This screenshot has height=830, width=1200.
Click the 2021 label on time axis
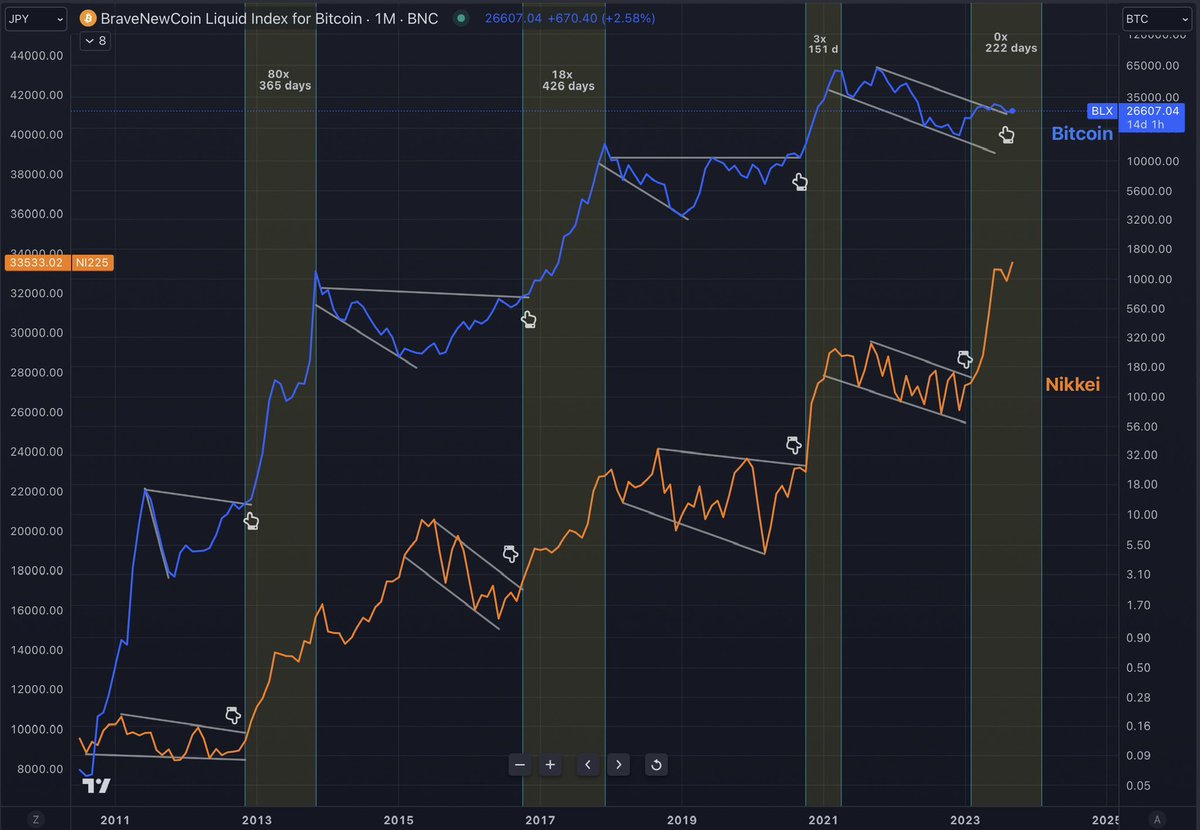[x=825, y=819]
